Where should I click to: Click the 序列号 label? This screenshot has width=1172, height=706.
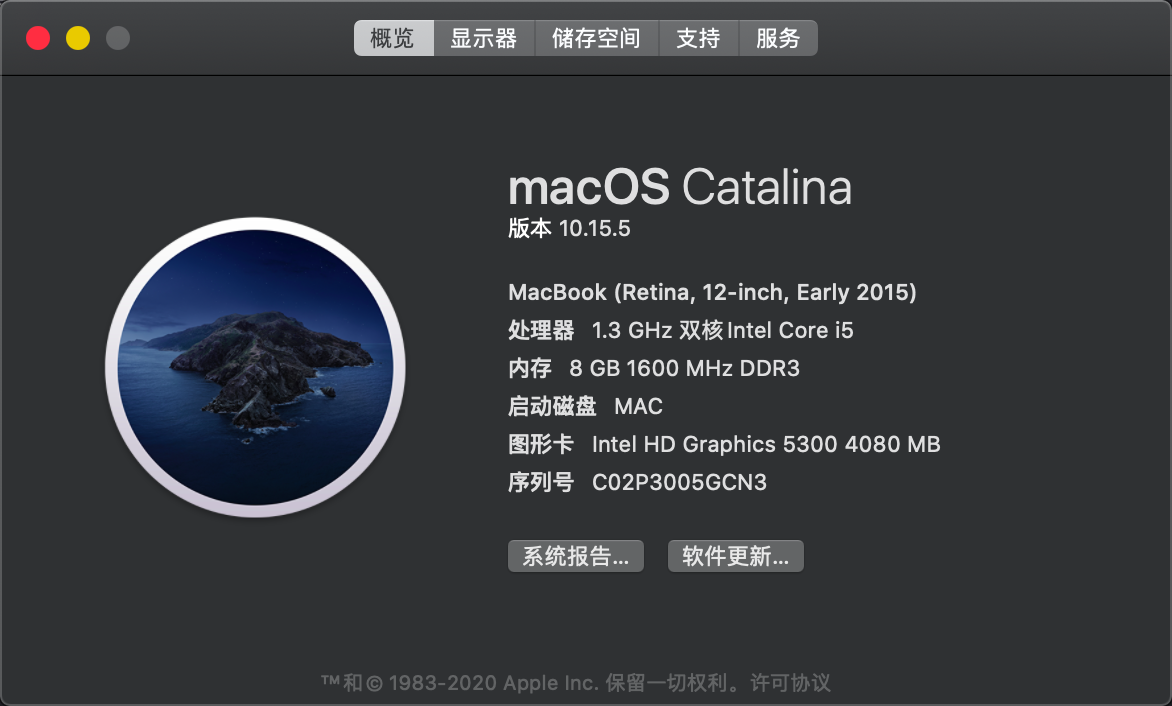click(x=541, y=483)
